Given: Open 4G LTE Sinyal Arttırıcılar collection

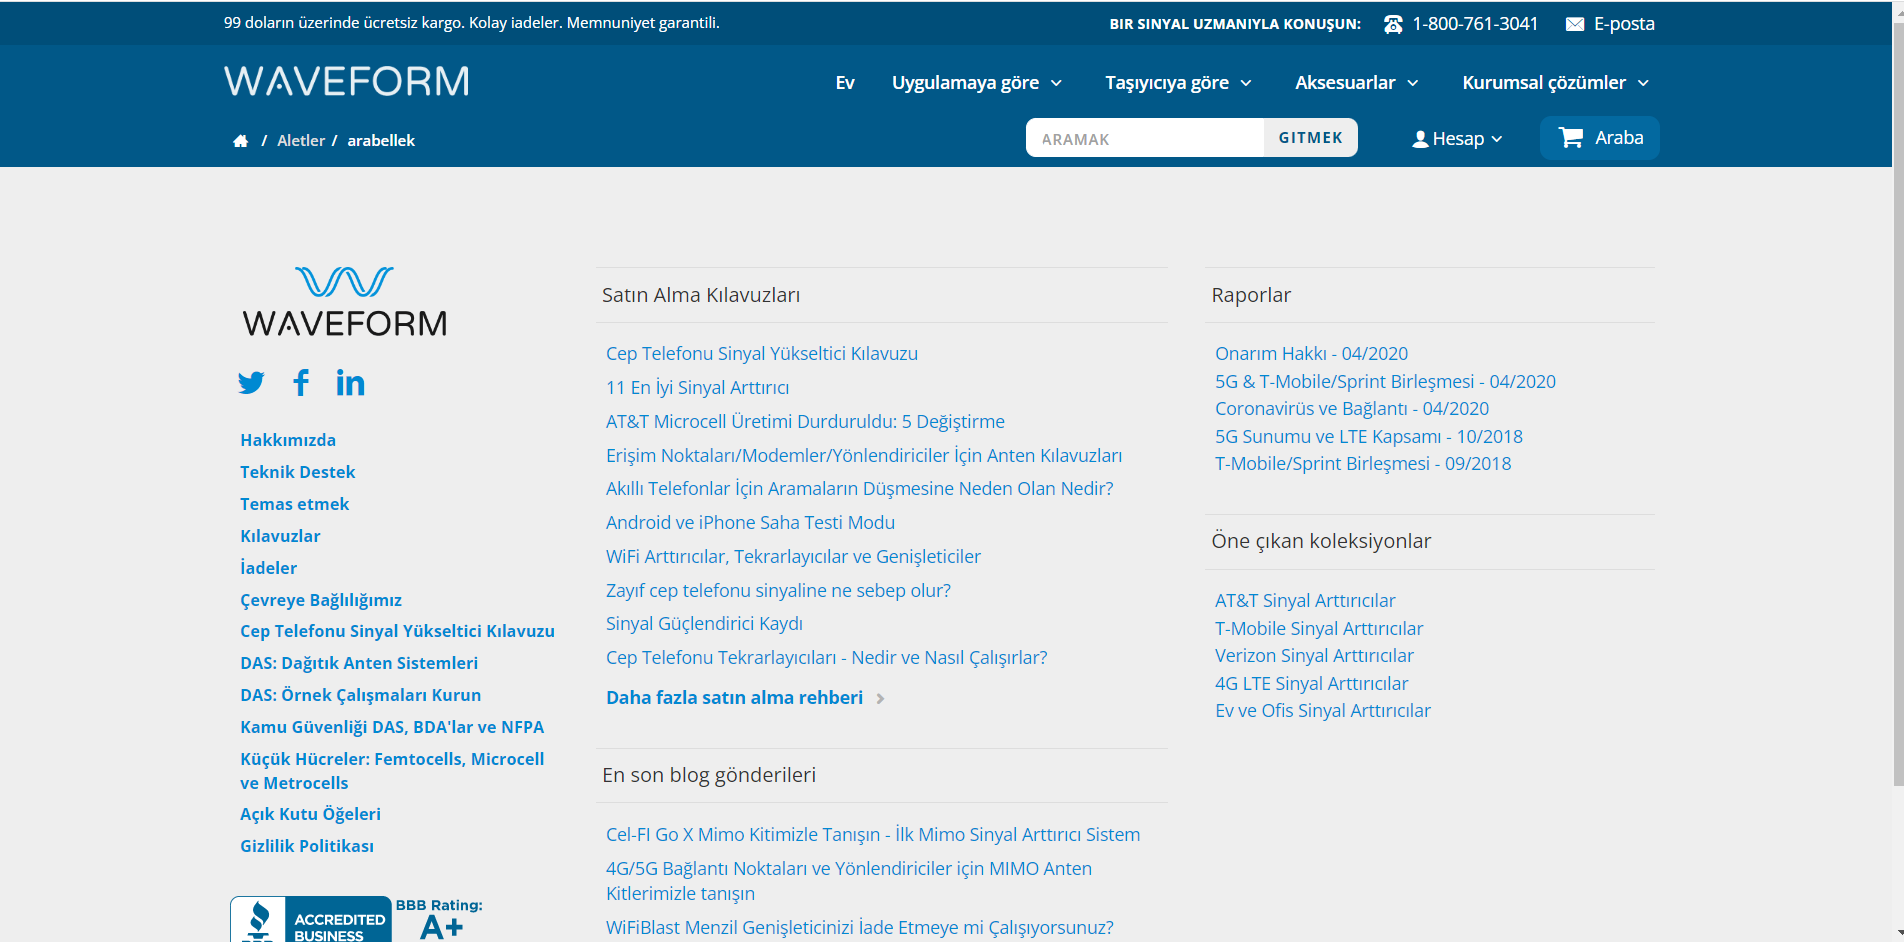Looking at the screenshot, I should (1311, 684).
